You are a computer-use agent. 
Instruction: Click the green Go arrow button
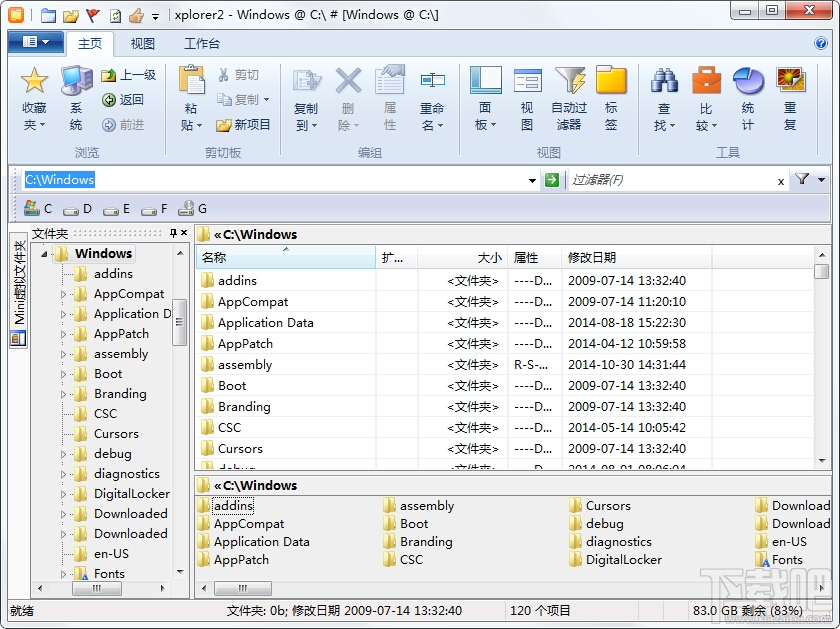tap(552, 179)
